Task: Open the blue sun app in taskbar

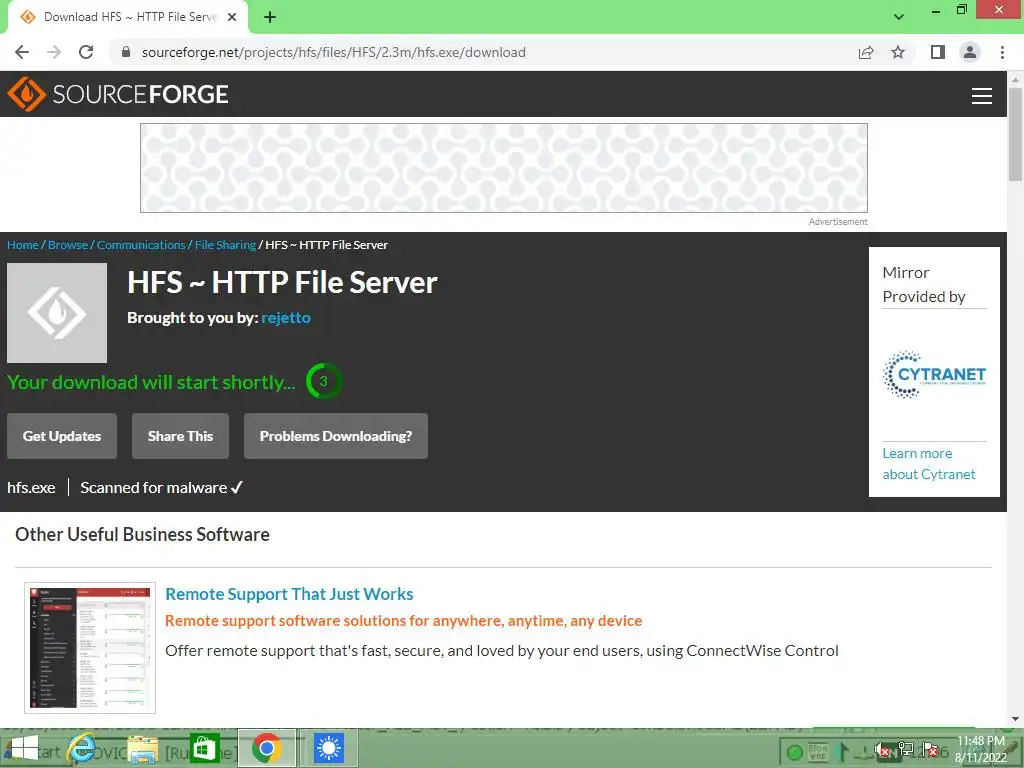Action: 328,748
